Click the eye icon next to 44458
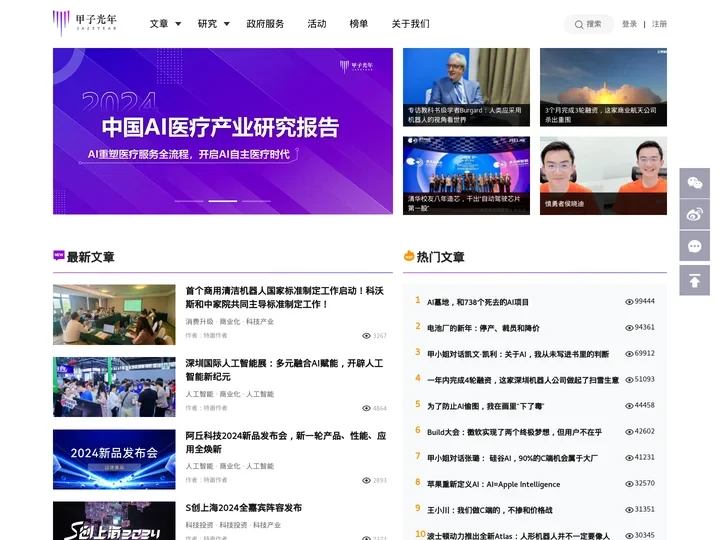This screenshot has height=540, width=720. click(629, 406)
